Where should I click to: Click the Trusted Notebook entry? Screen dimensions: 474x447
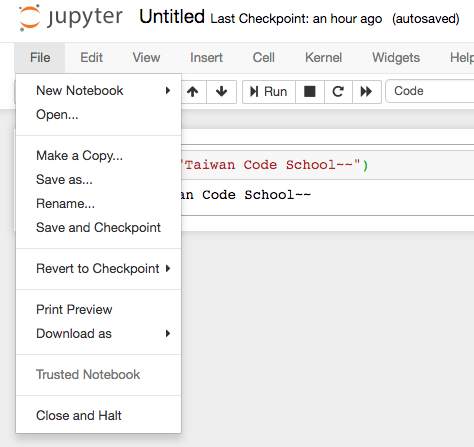(98, 375)
